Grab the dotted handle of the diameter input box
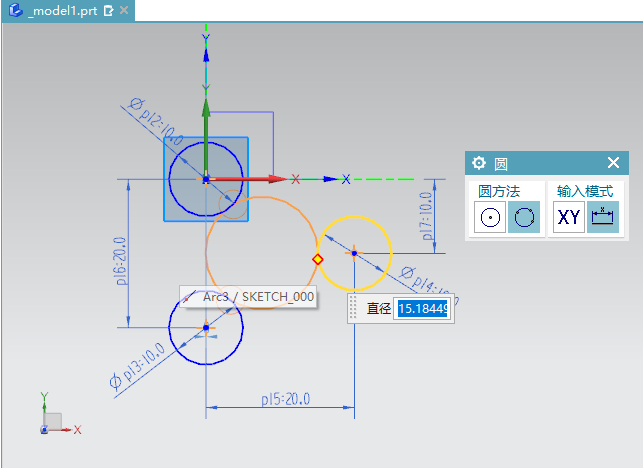The image size is (643, 468). pos(353,308)
